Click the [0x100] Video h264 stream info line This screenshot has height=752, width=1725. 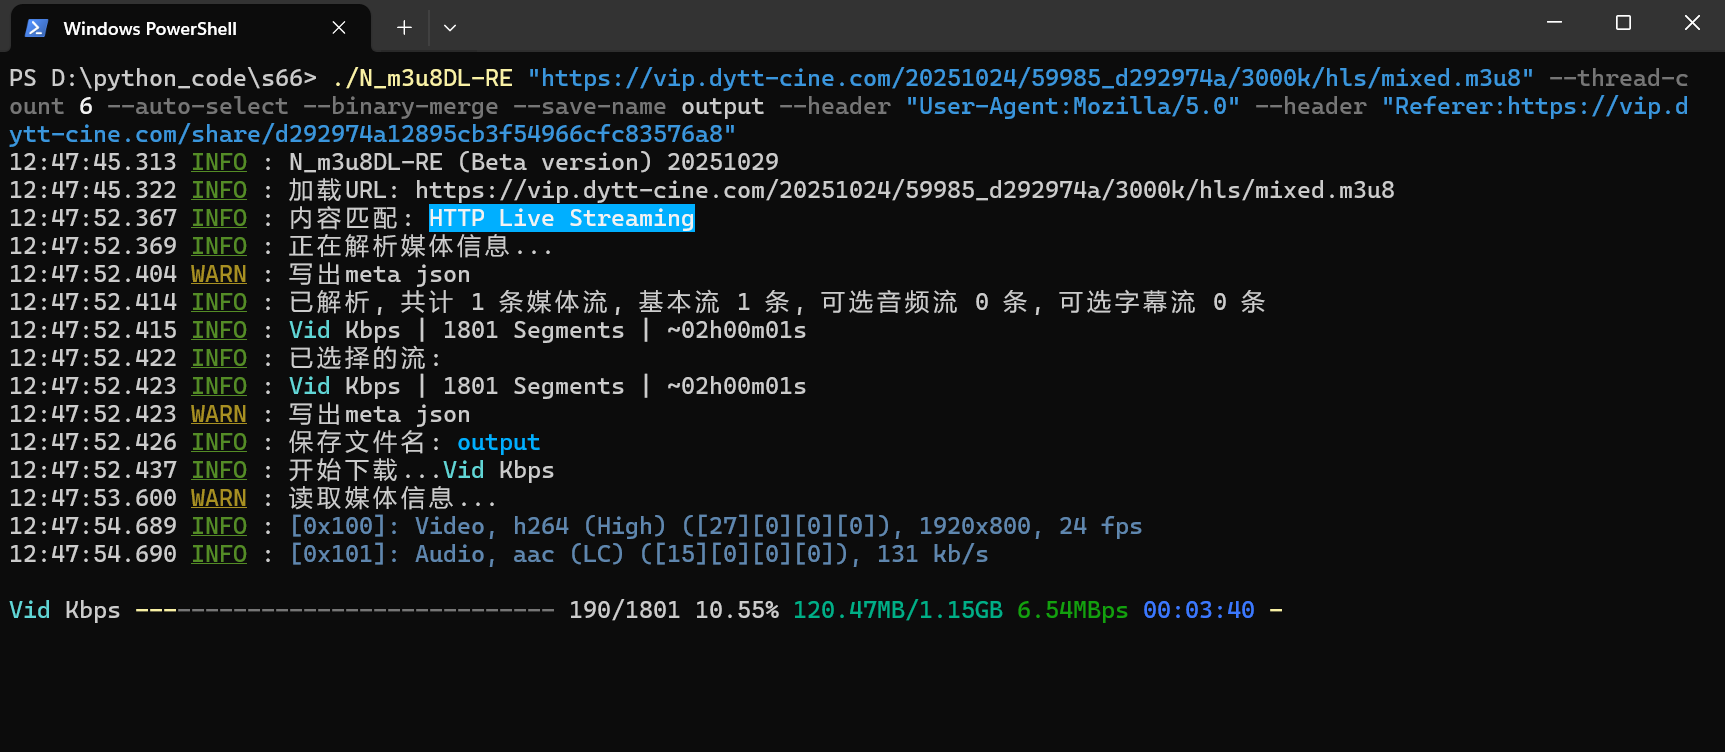(716, 526)
